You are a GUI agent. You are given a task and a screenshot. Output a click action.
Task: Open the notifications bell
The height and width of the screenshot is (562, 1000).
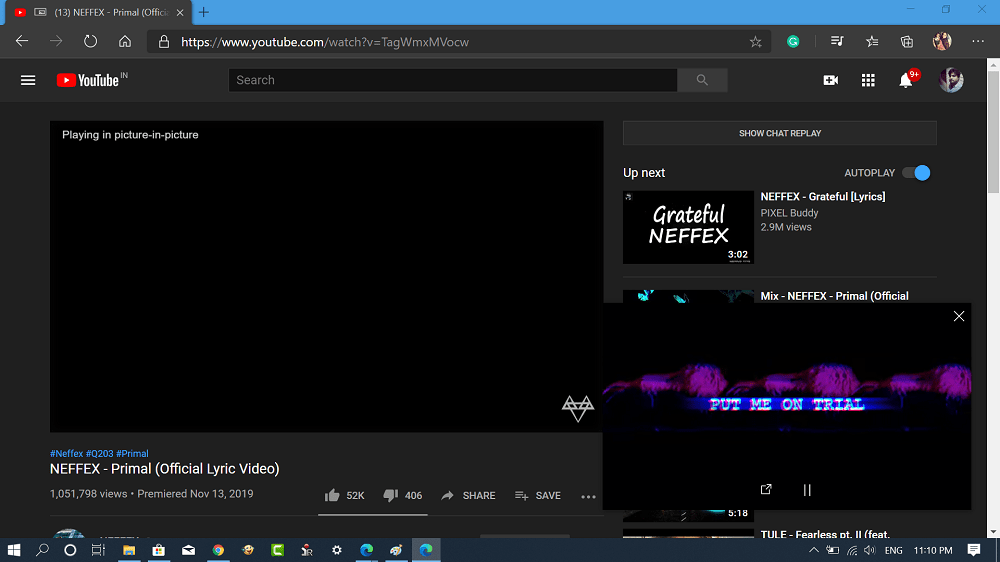[906, 80]
